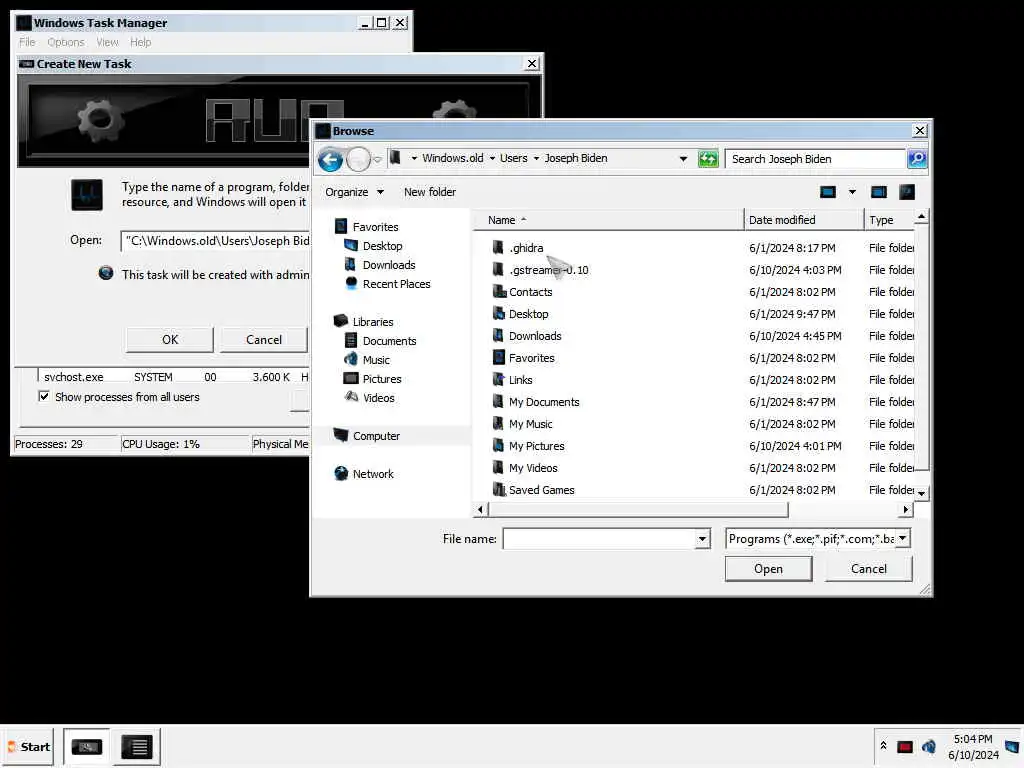
Task: Click the Recent Places icon in sidebar
Action: pyautogui.click(x=351, y=283)
